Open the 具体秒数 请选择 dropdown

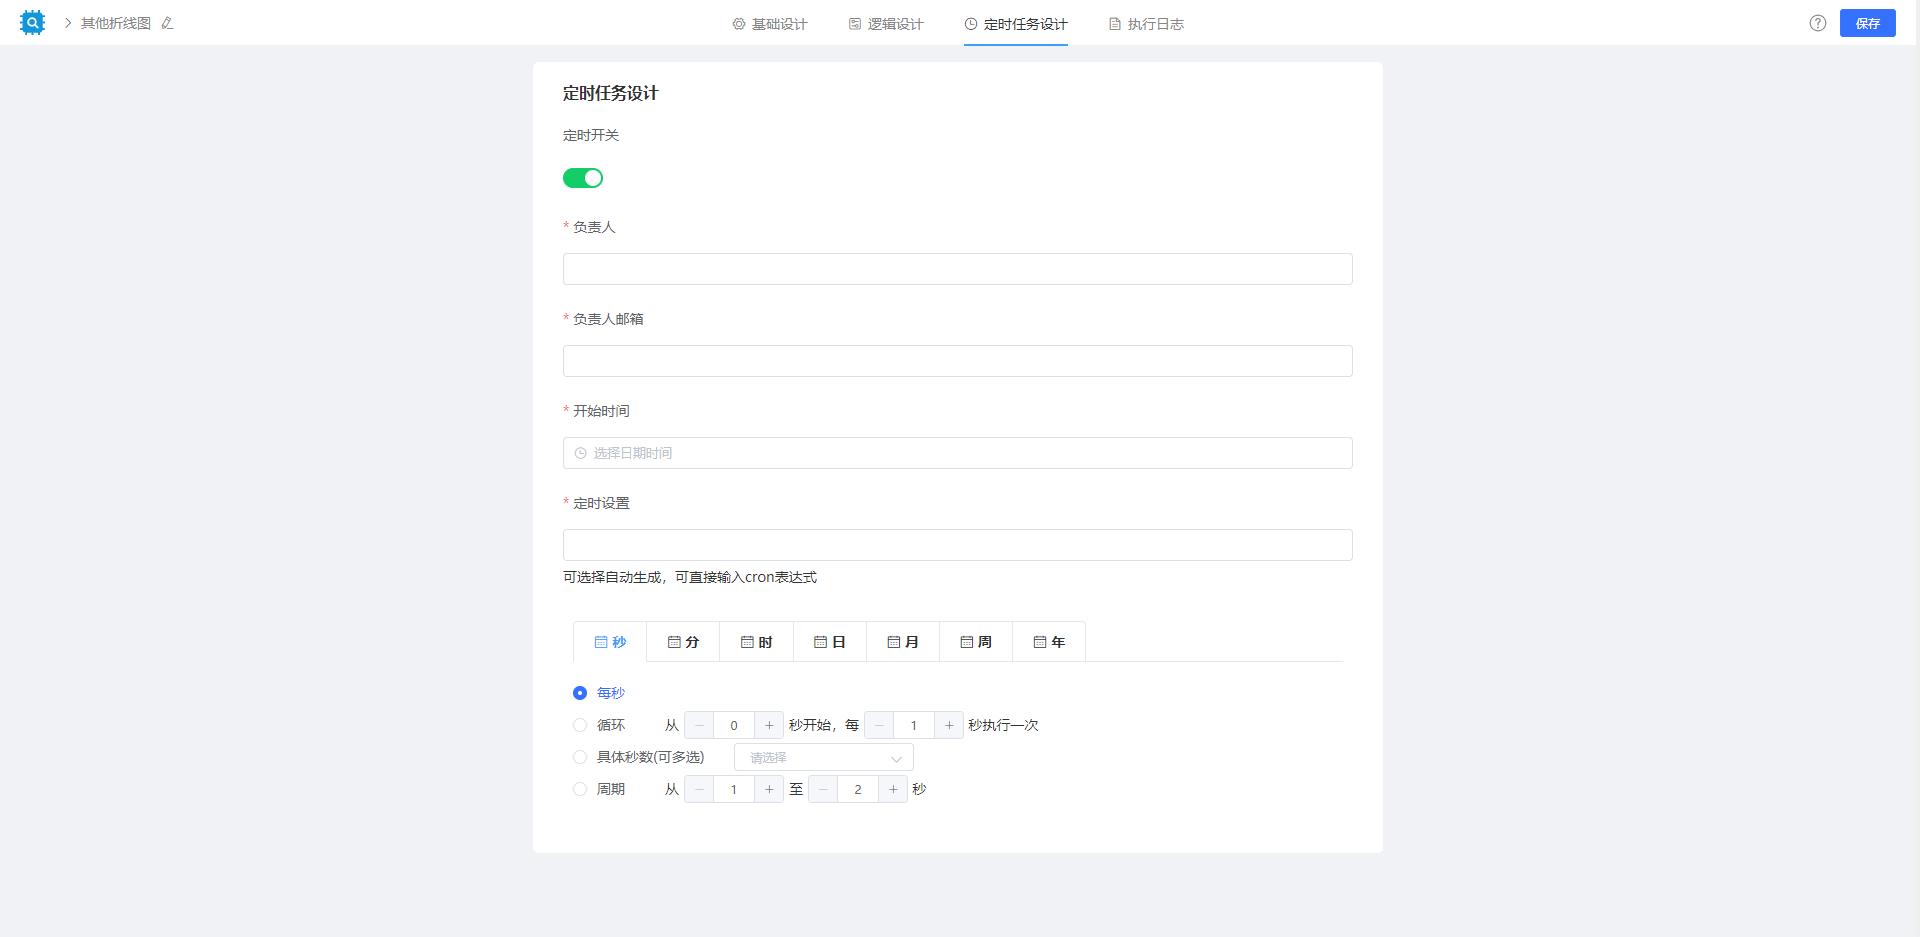[824, 757]
